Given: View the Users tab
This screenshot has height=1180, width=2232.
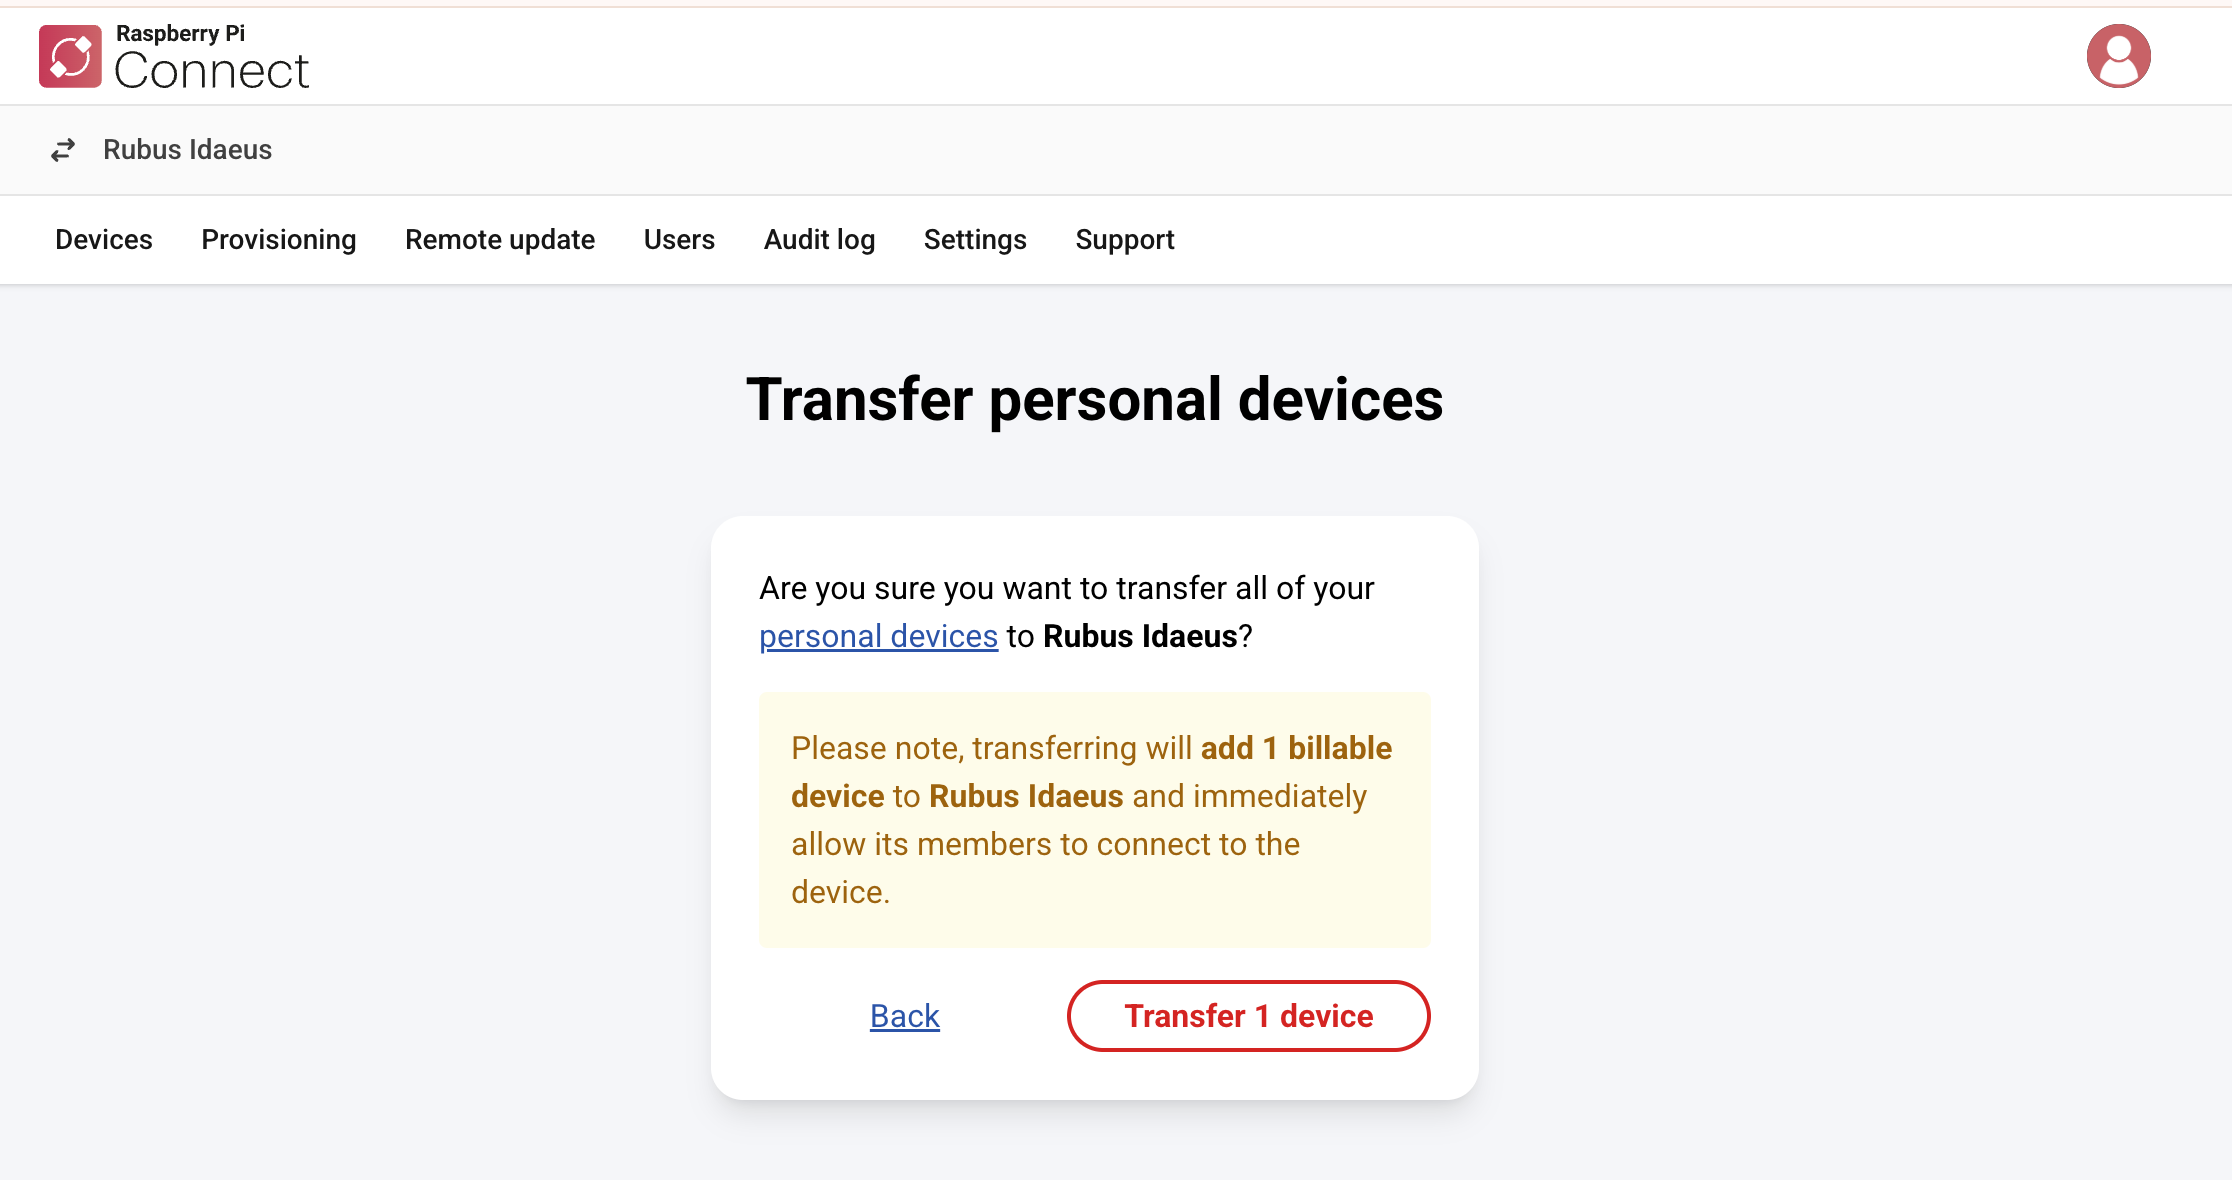Looking at the screenshot, I should (679, 239).
